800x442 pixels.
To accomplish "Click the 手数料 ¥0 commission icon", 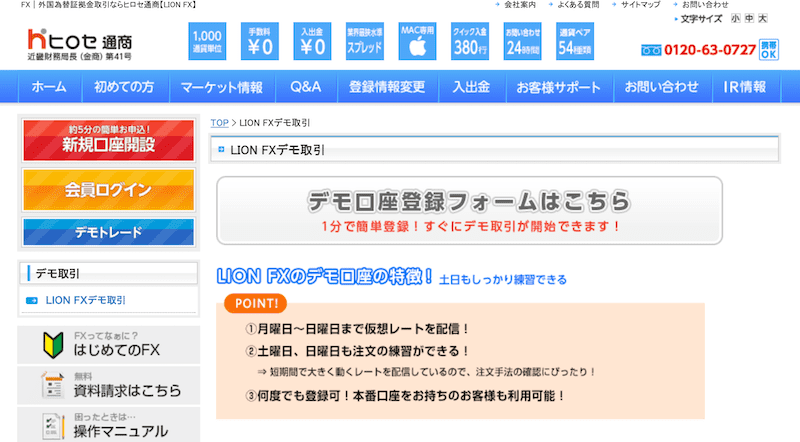I will click(x=260, y=41).
